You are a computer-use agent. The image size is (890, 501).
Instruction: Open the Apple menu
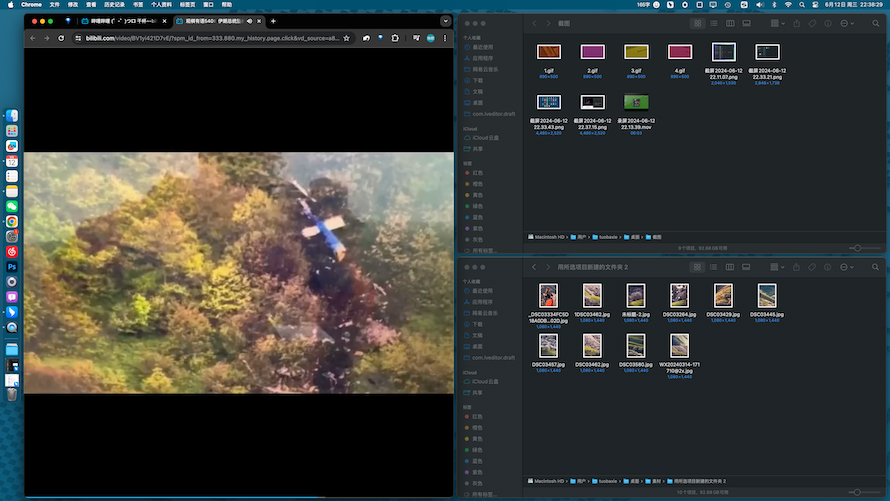pos(10,5)
